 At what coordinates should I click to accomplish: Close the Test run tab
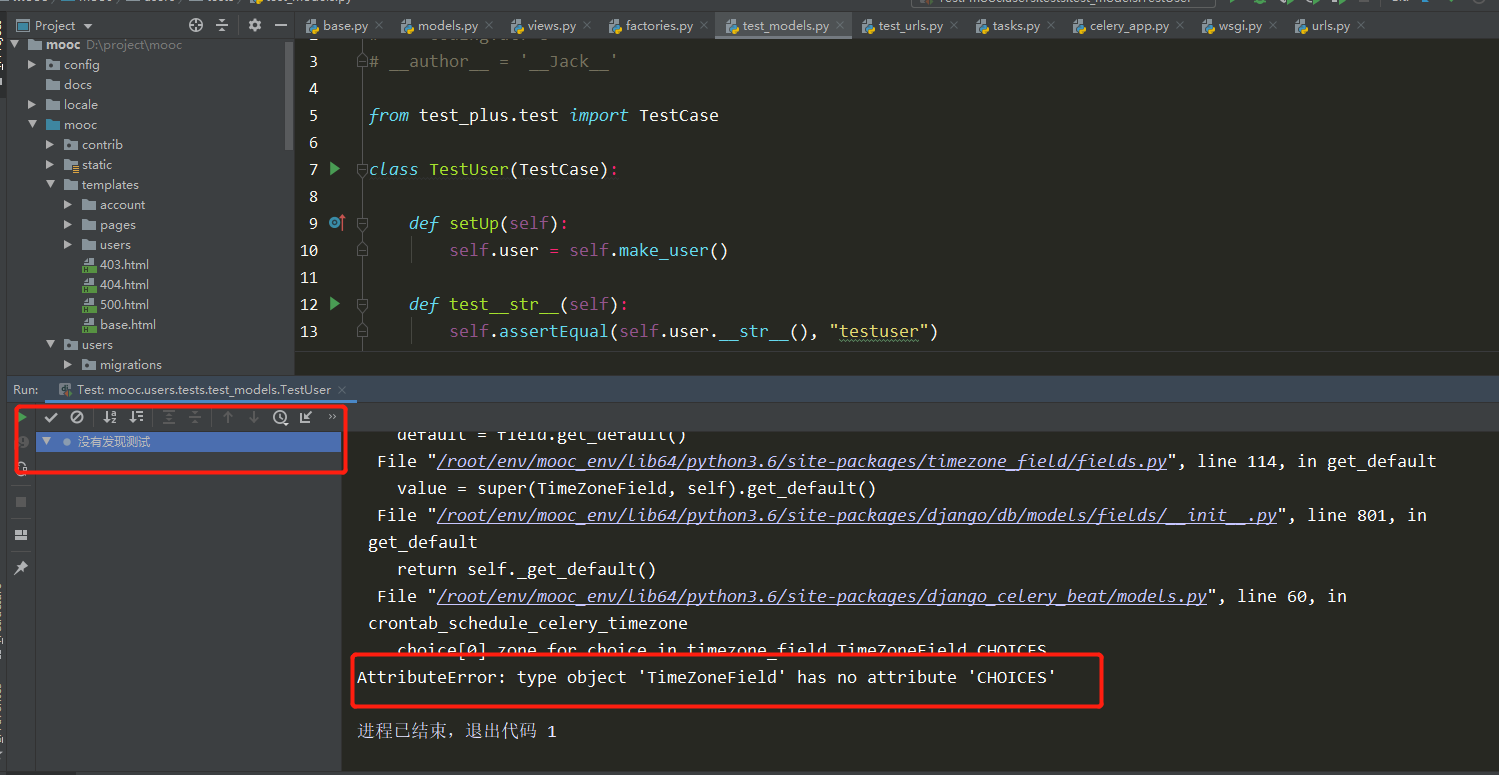341,390
